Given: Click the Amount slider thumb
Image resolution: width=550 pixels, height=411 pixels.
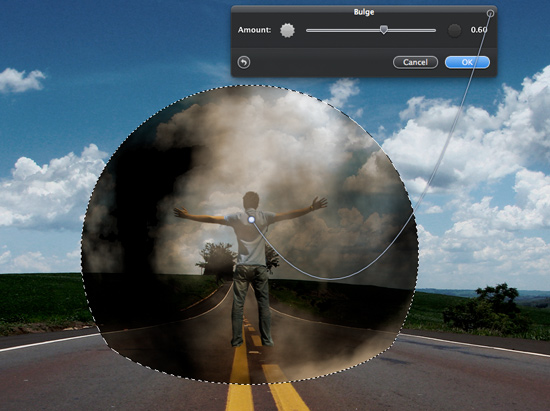Looking at the screenshot, I should click(x=384, y=30).
